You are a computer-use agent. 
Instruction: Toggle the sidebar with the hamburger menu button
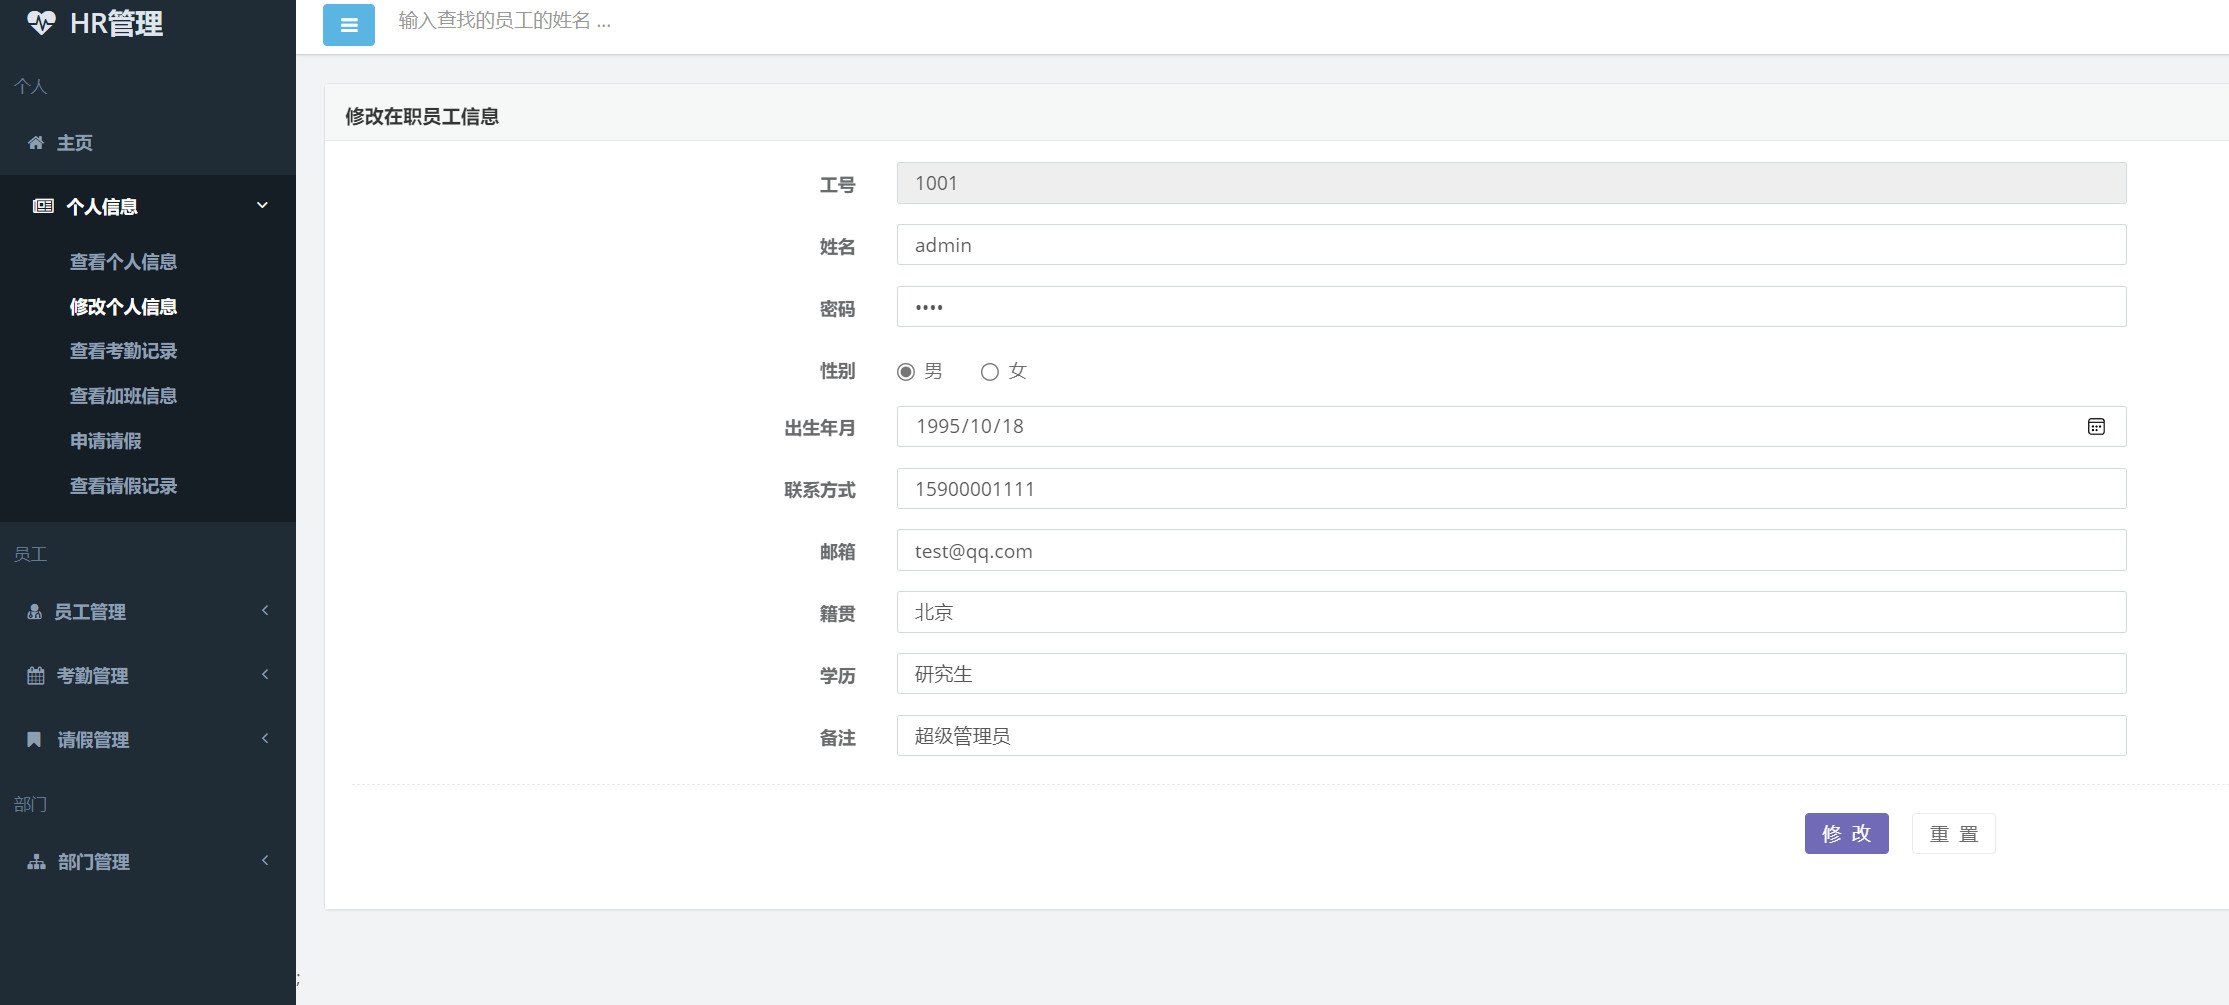pyautogui.click(x=349, y=25)
